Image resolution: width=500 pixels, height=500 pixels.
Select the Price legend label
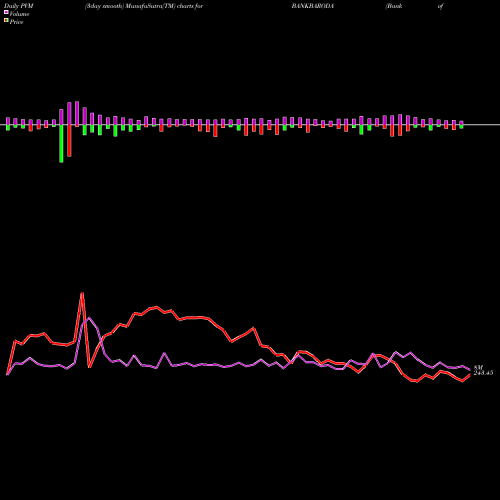(16, 22)
